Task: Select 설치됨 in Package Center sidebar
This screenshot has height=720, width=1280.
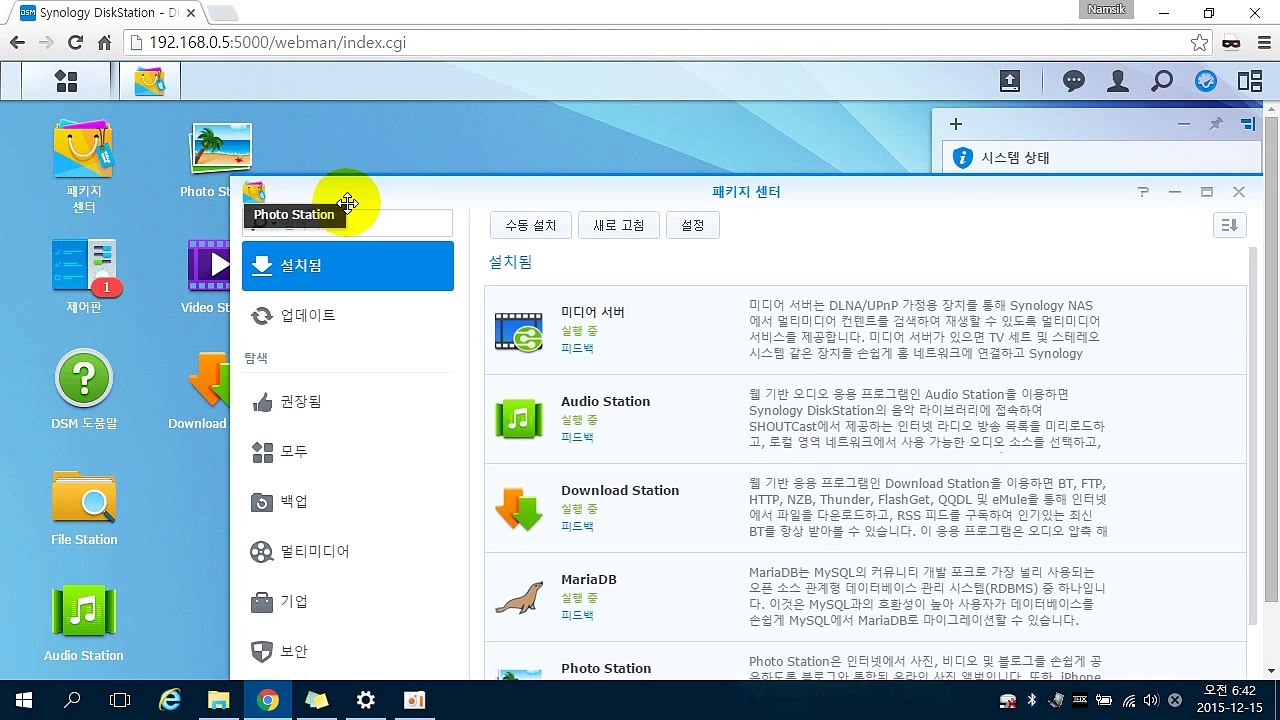Action: [x=348, y=266]
